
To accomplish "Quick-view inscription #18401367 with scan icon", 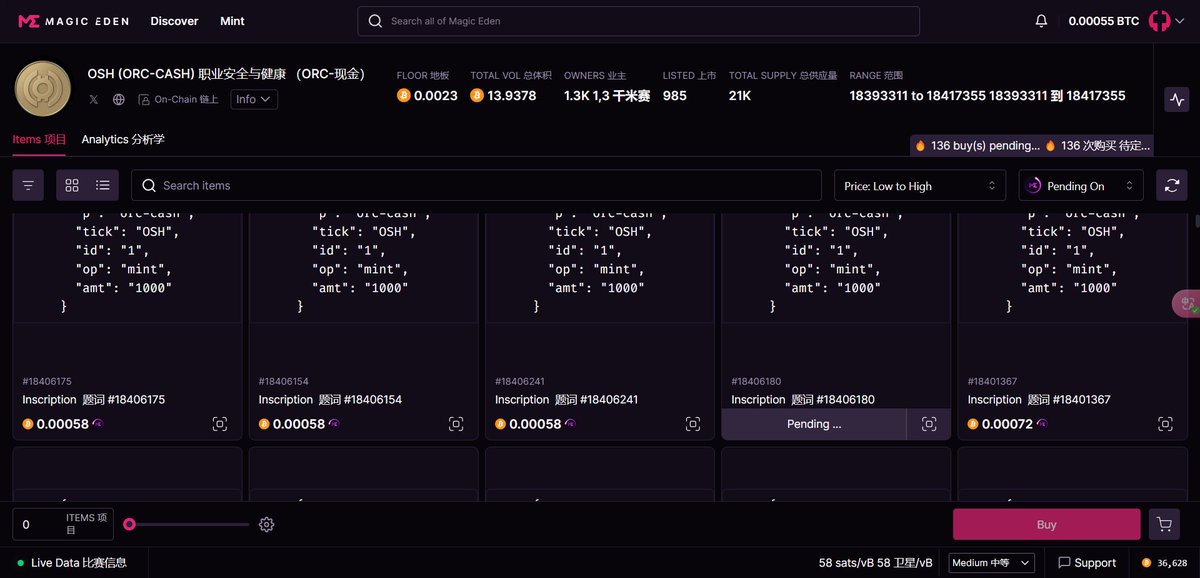I will click(1165, 424).
